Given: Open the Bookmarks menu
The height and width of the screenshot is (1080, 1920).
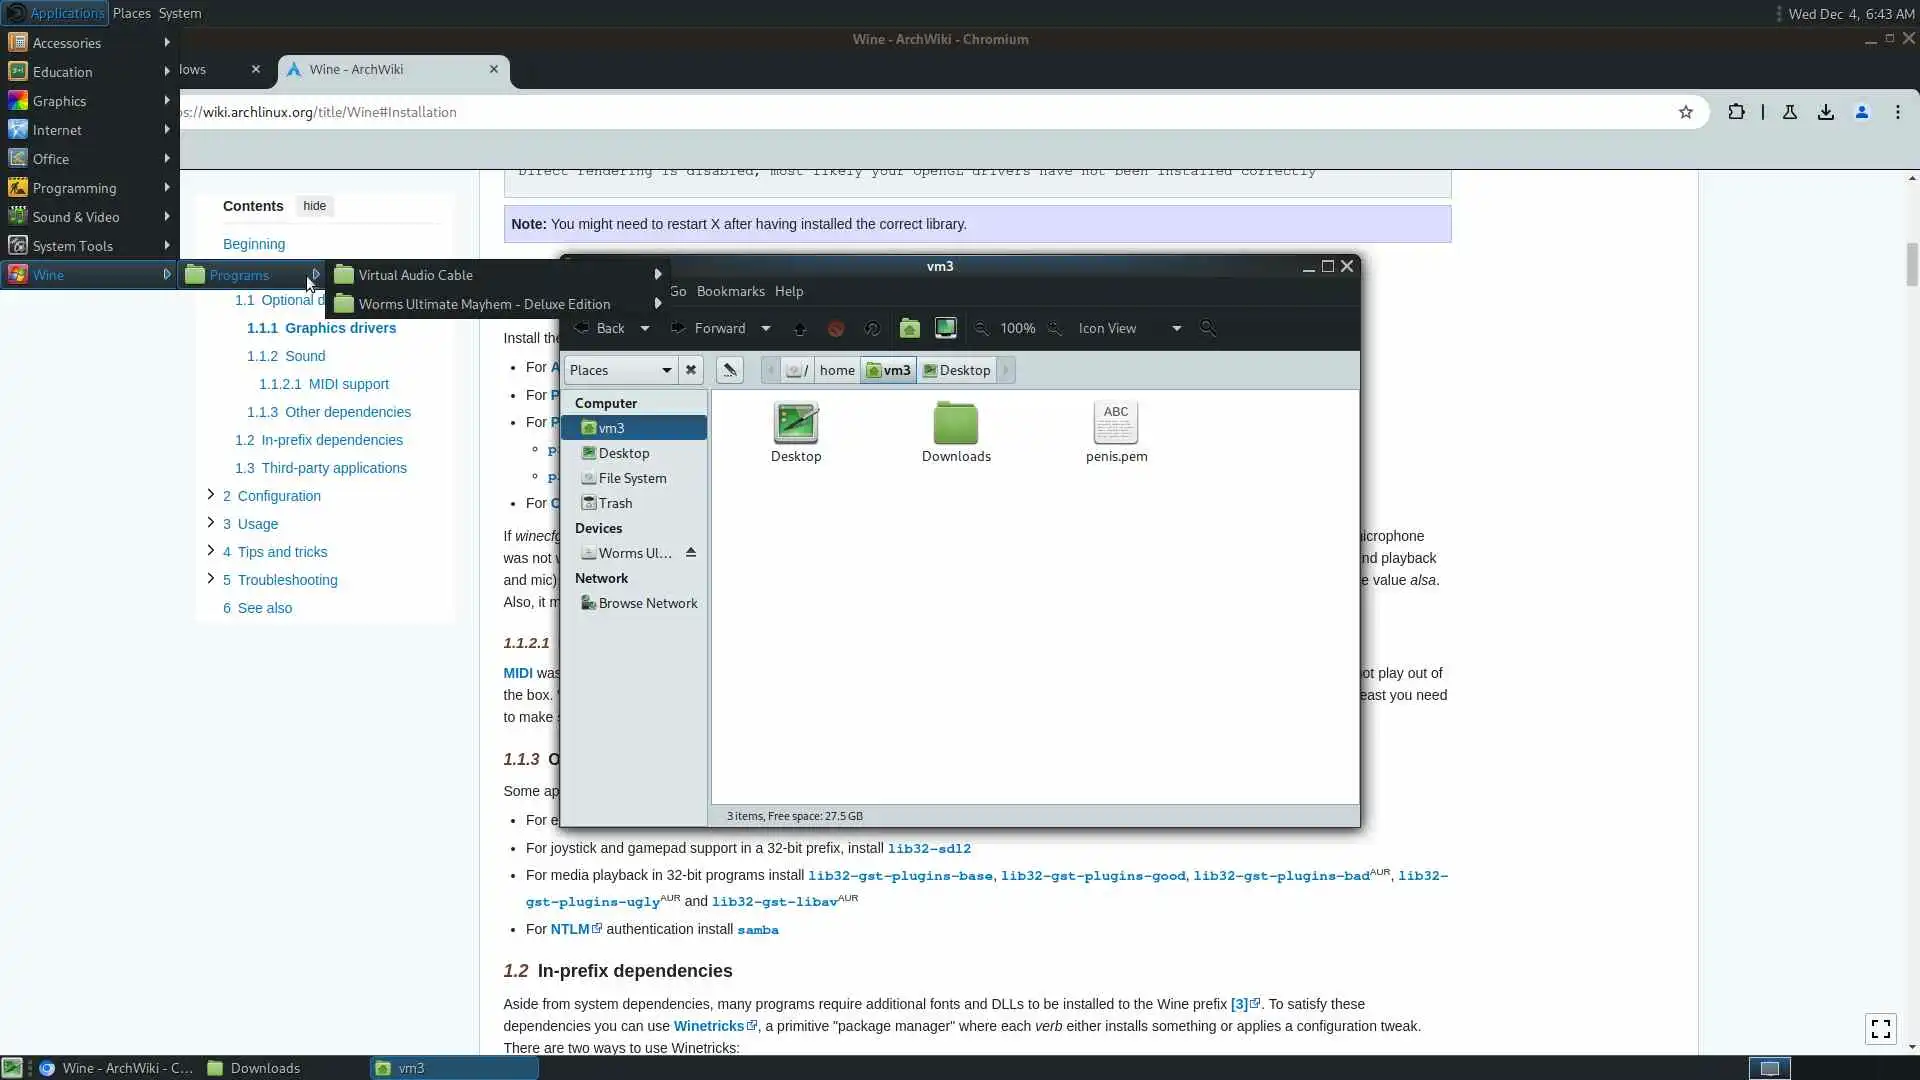Looking at the screenshot, I should pyautogui.click(x=730, y=291).
